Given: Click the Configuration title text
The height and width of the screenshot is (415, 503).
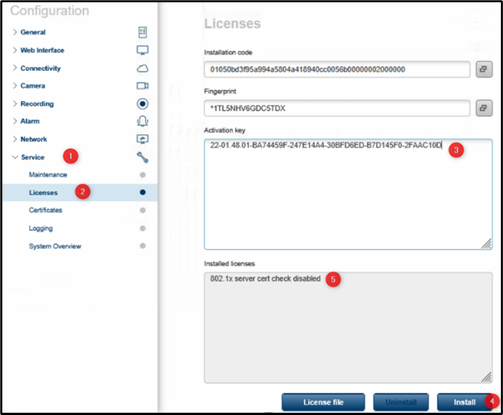Looking at the screenshot, I should (x=50, y=11).
